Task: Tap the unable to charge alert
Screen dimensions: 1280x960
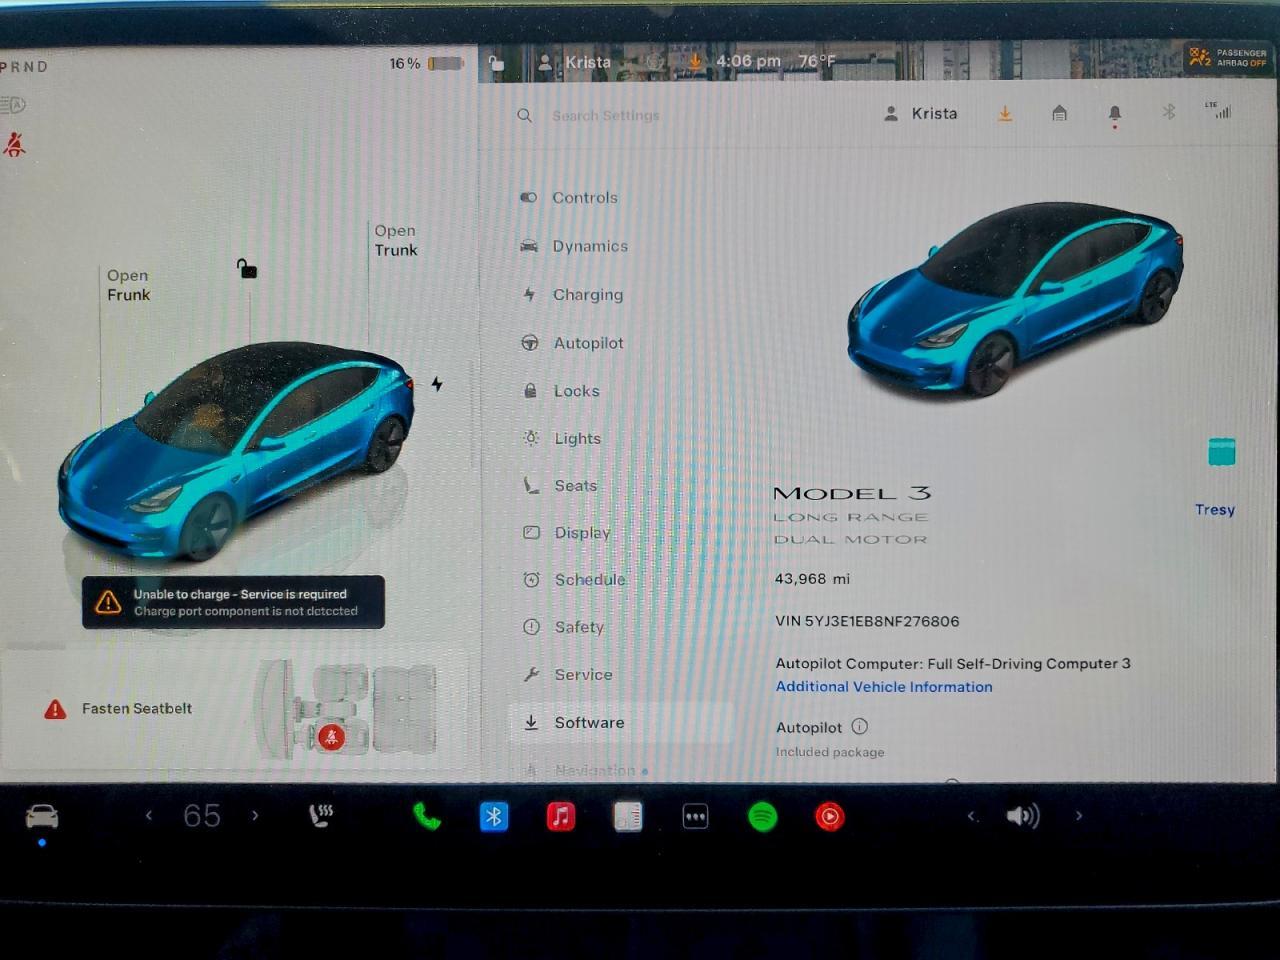Action: (x=233, y=602)
